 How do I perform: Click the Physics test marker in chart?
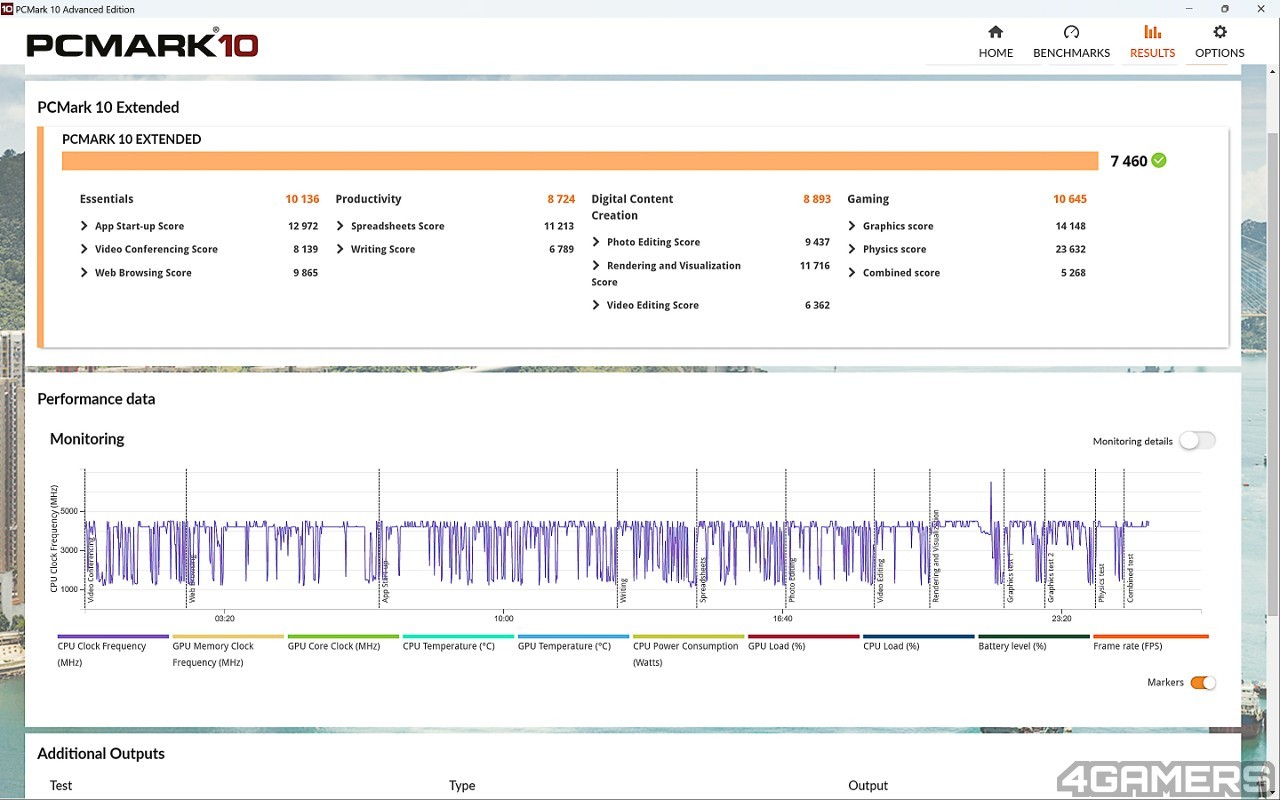pos(1101,583)
